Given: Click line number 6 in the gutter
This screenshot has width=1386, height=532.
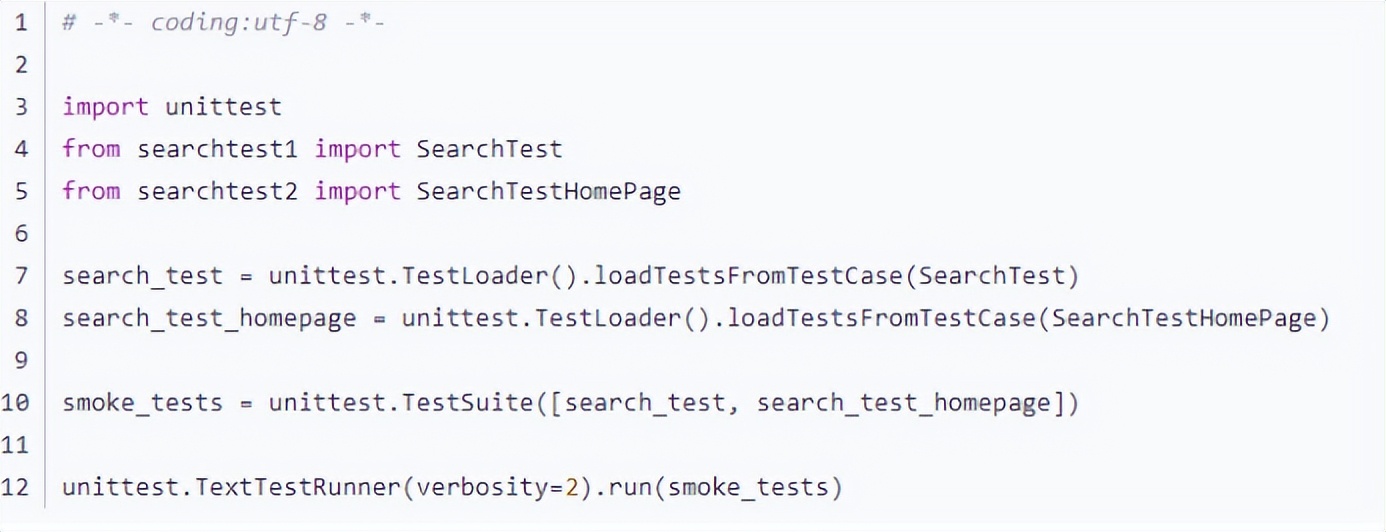Looking at the screenshot, I should tap(22, 233).
